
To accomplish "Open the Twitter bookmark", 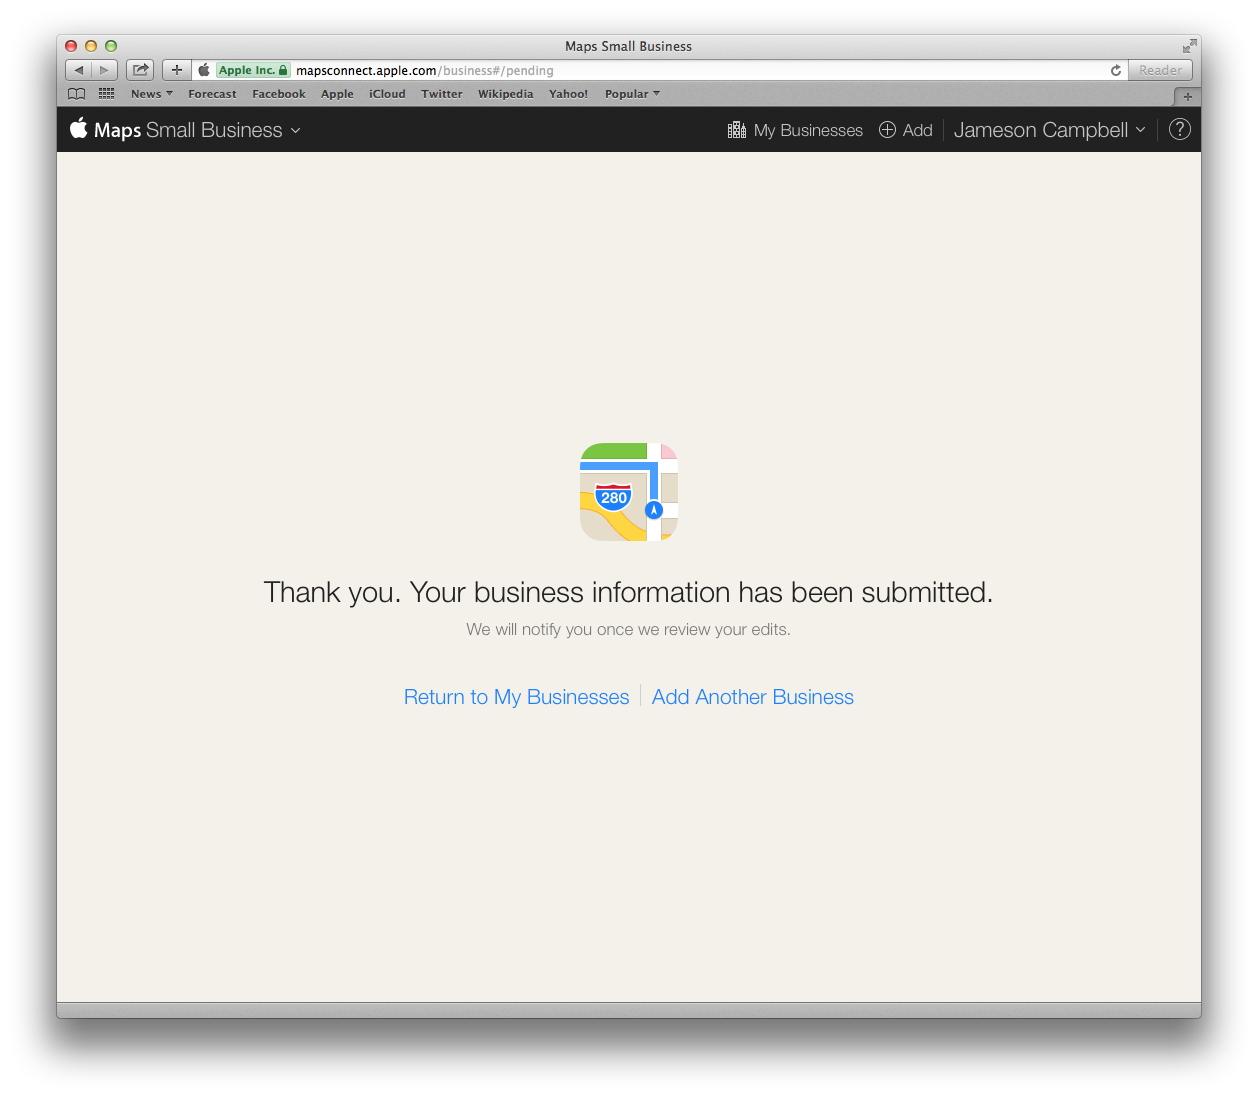I will tap(442, 94).
